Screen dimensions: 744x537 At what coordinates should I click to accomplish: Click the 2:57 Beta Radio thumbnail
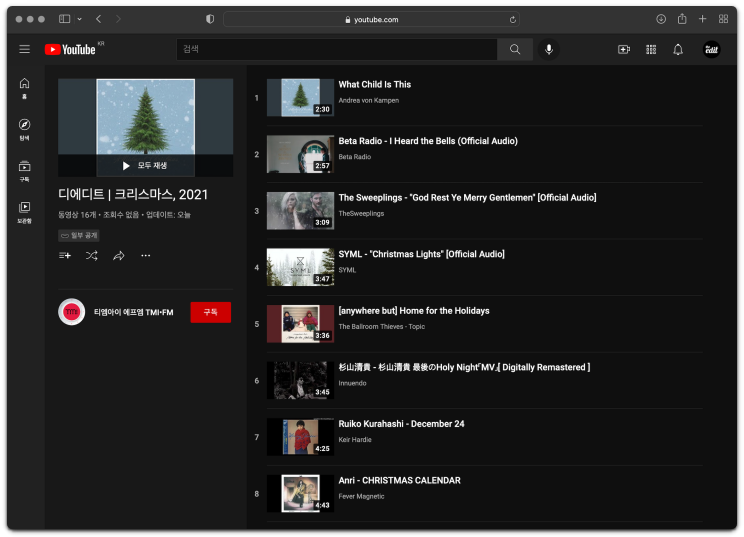(300, 154)
